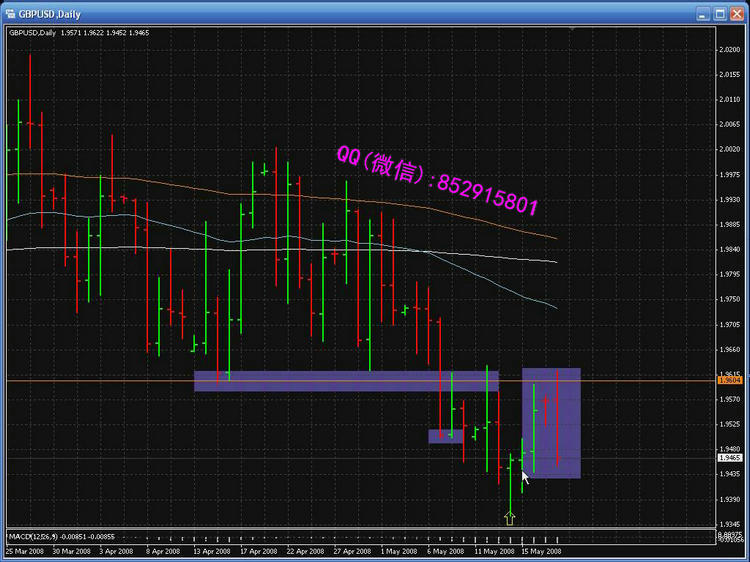Select the yellow up arrow marker
The image size is (750, 562).
[x=510, y=517]
